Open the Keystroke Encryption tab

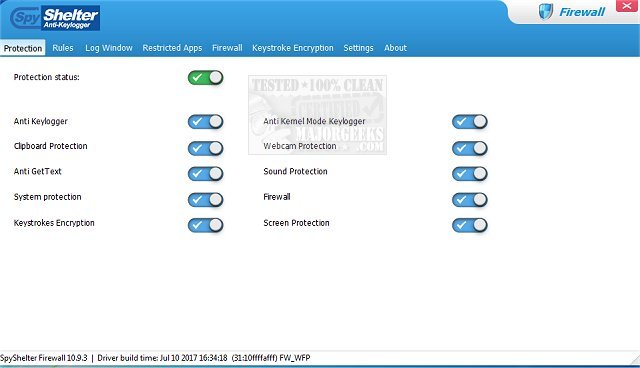tap(293, 48)
